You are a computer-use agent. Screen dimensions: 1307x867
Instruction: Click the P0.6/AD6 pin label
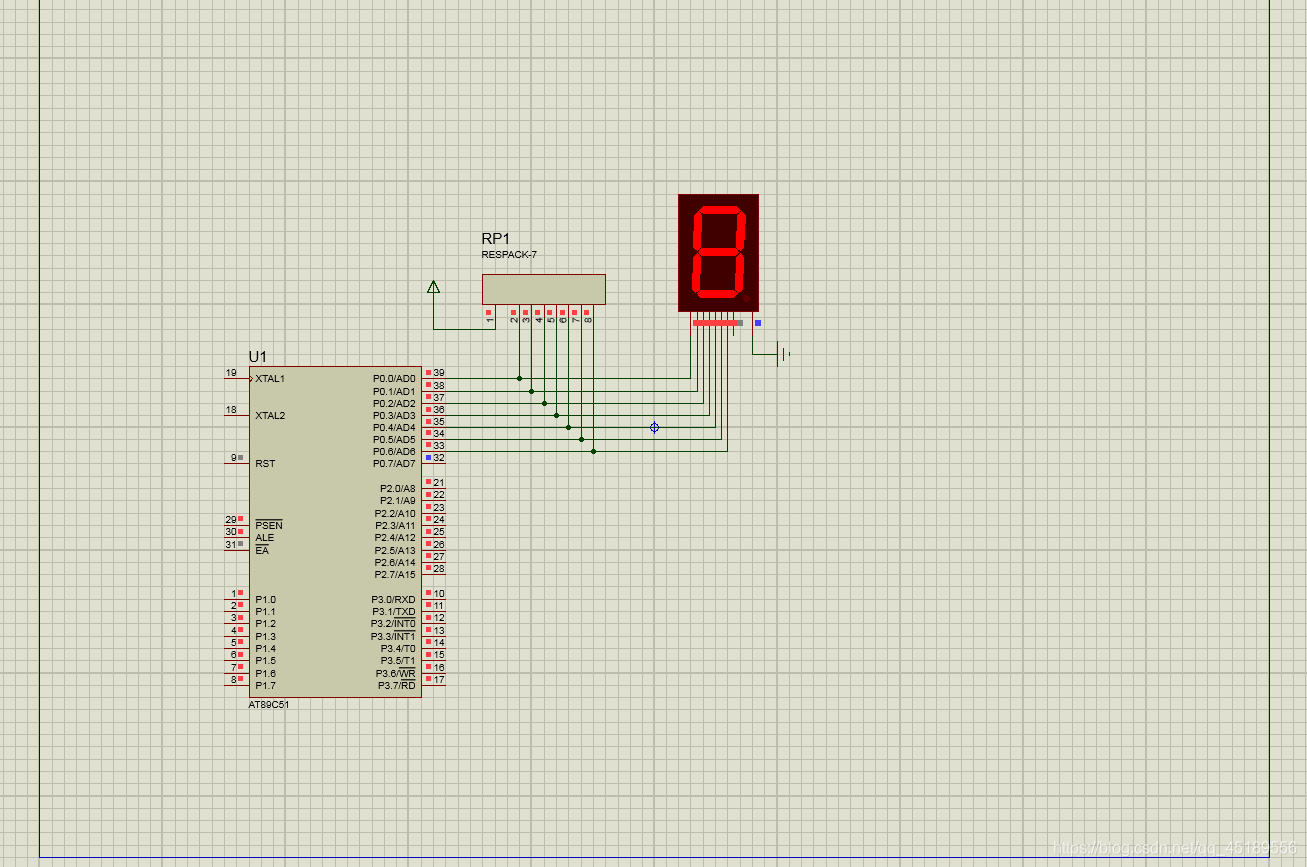click(x=394, y=452)
